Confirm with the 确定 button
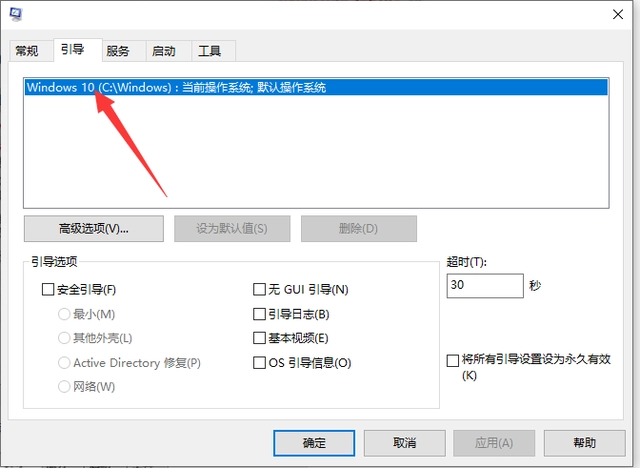 pyautogui.click(x=314, y=443)
